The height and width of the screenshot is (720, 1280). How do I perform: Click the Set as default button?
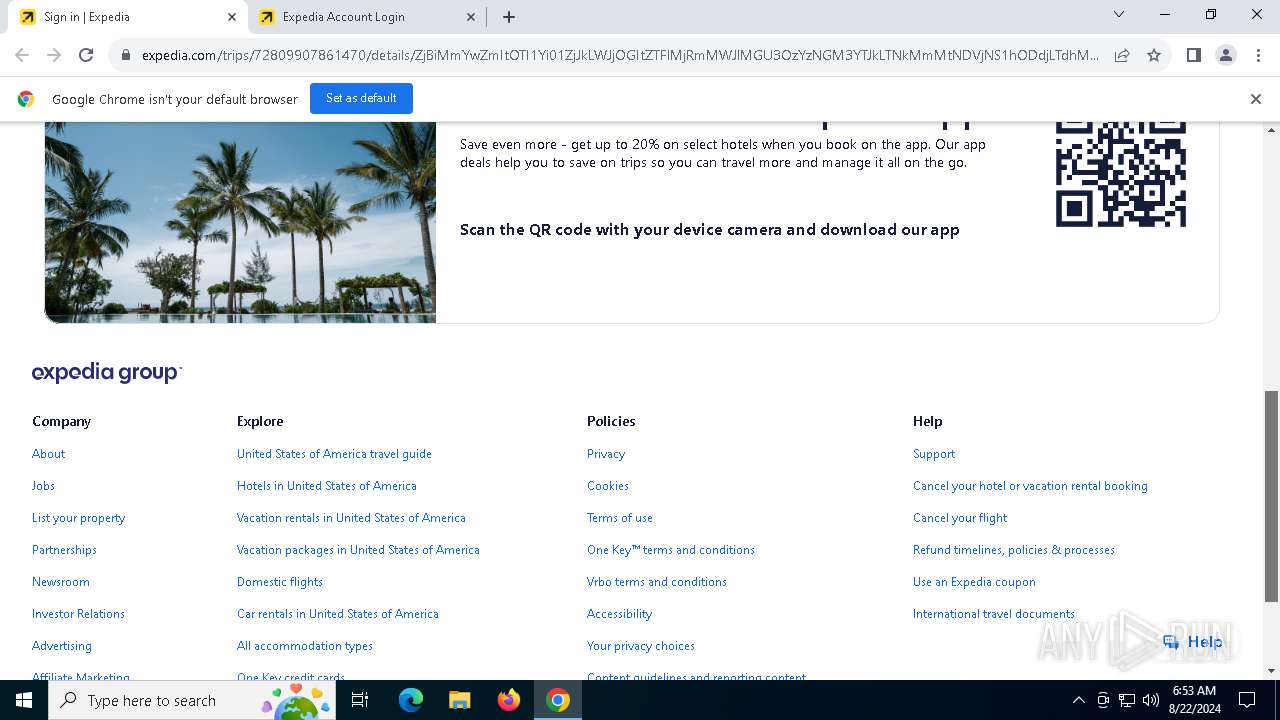pos(361,98)
